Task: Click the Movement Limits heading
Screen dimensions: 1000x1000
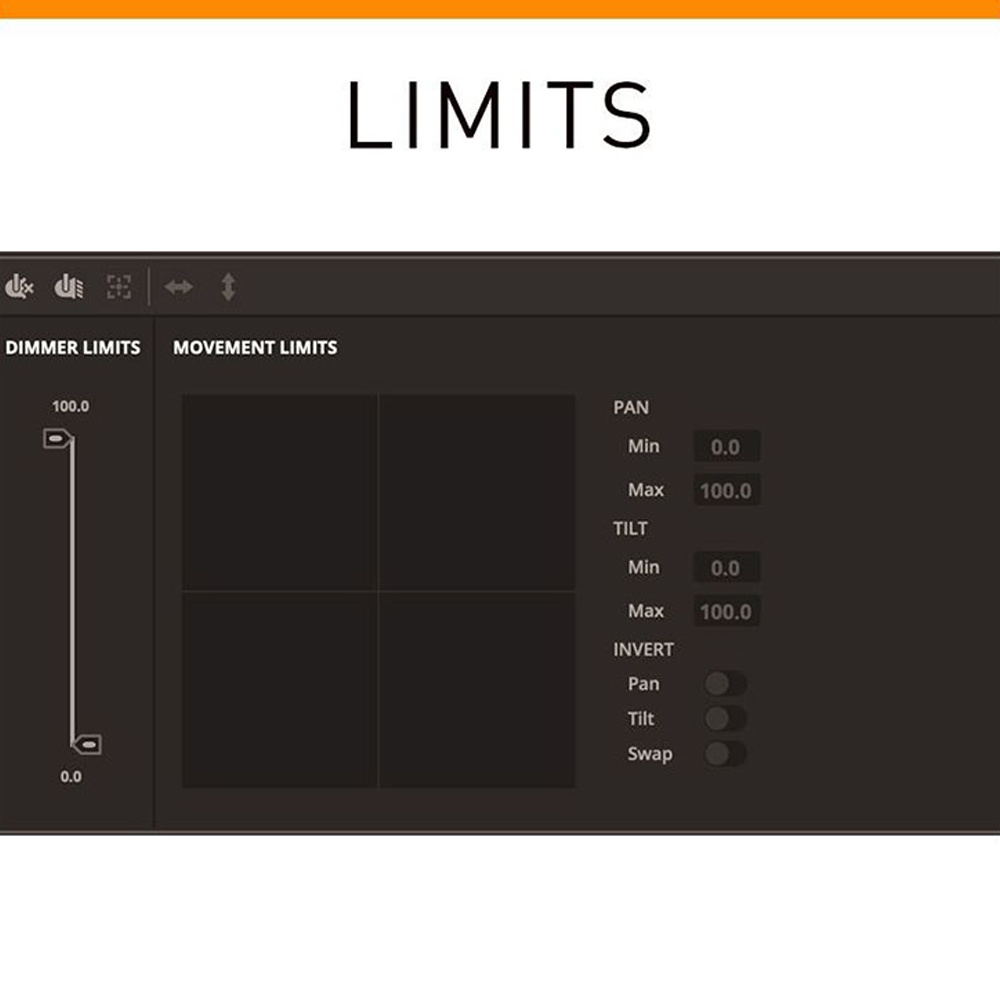Action: (x=255, y=348)
